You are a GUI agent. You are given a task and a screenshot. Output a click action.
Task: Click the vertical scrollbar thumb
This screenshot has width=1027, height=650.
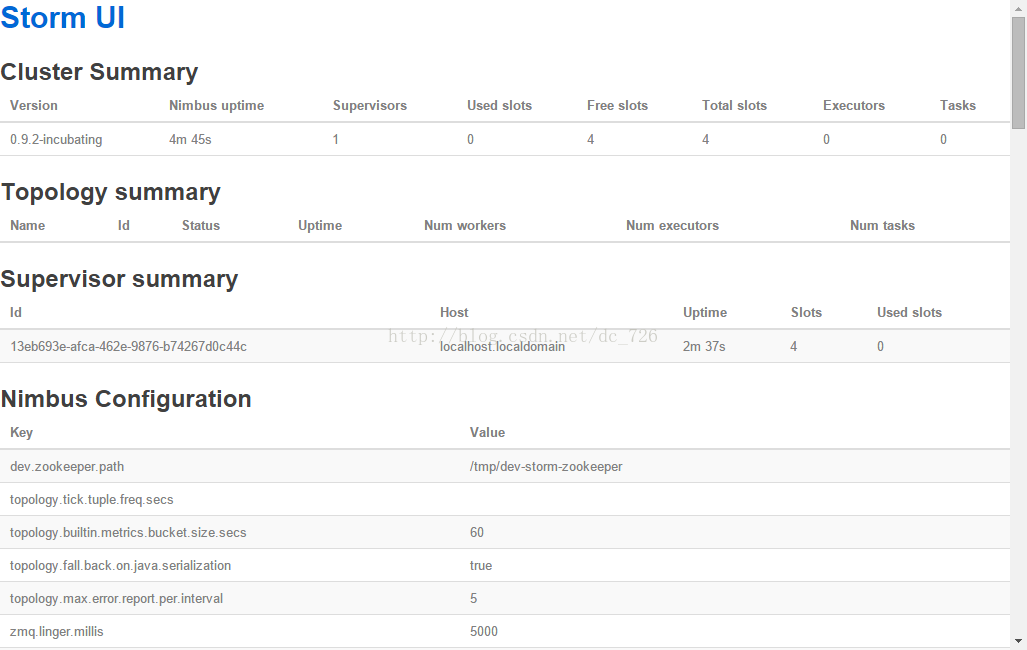click(1018, 73)
